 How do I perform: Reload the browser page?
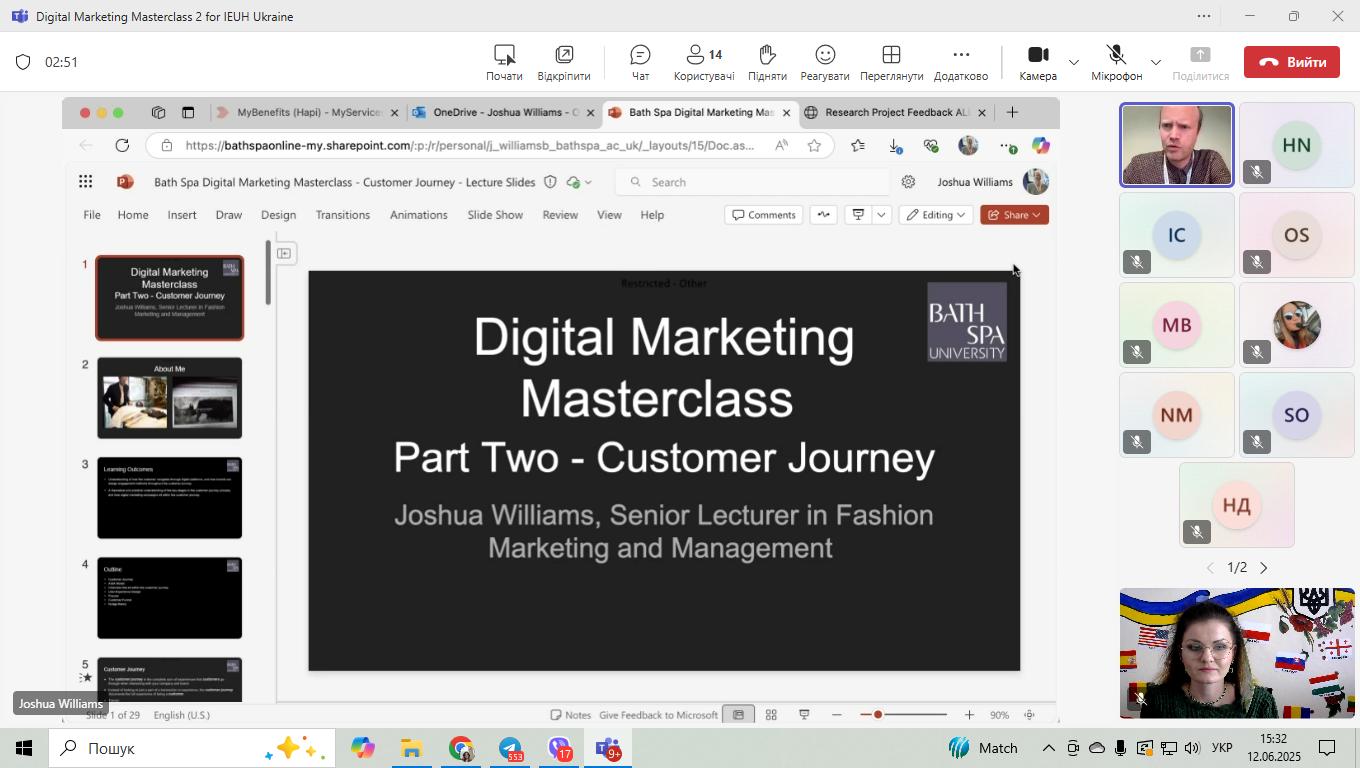pos(122,145)
